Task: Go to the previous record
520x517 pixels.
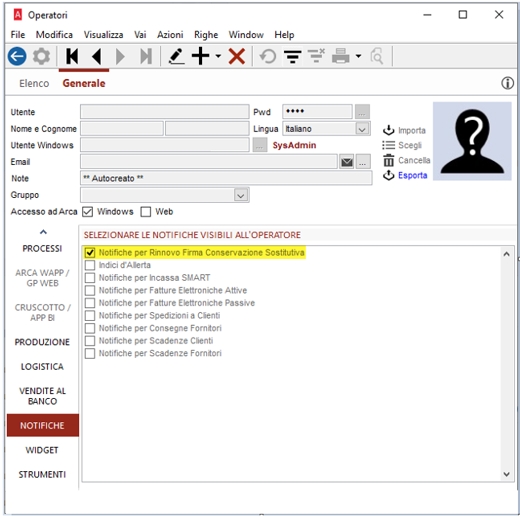Action: tap(97, 56)
